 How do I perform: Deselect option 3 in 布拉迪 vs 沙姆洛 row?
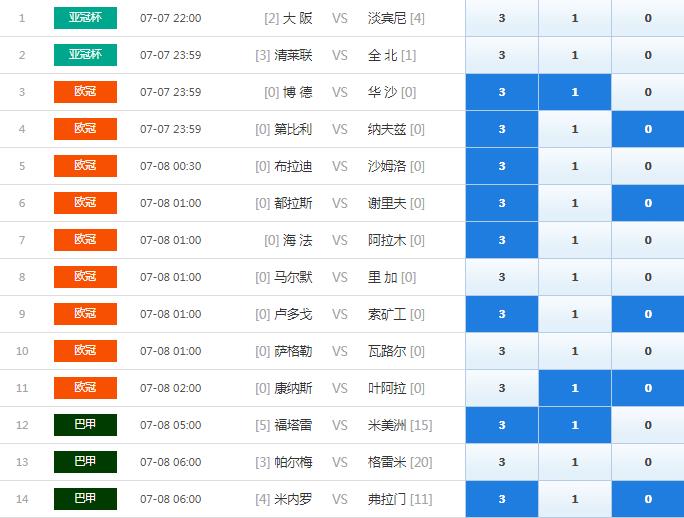[x=502, y=166]
